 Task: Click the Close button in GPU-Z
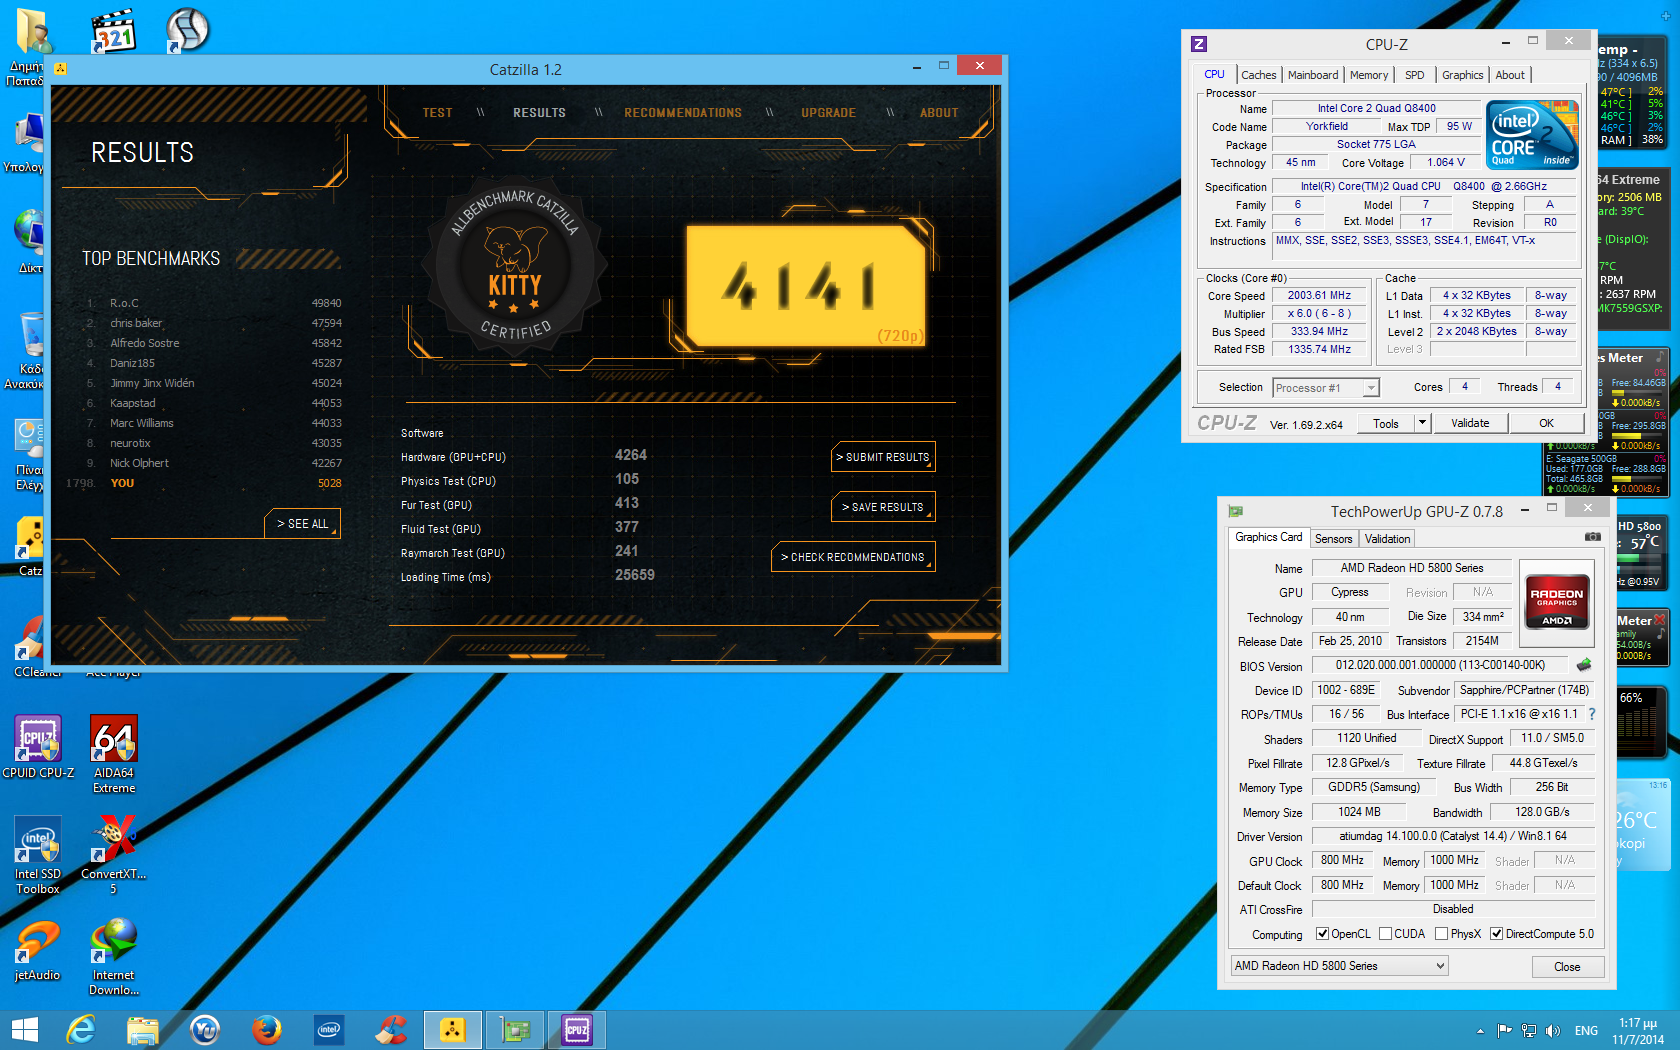point(1567,967)
